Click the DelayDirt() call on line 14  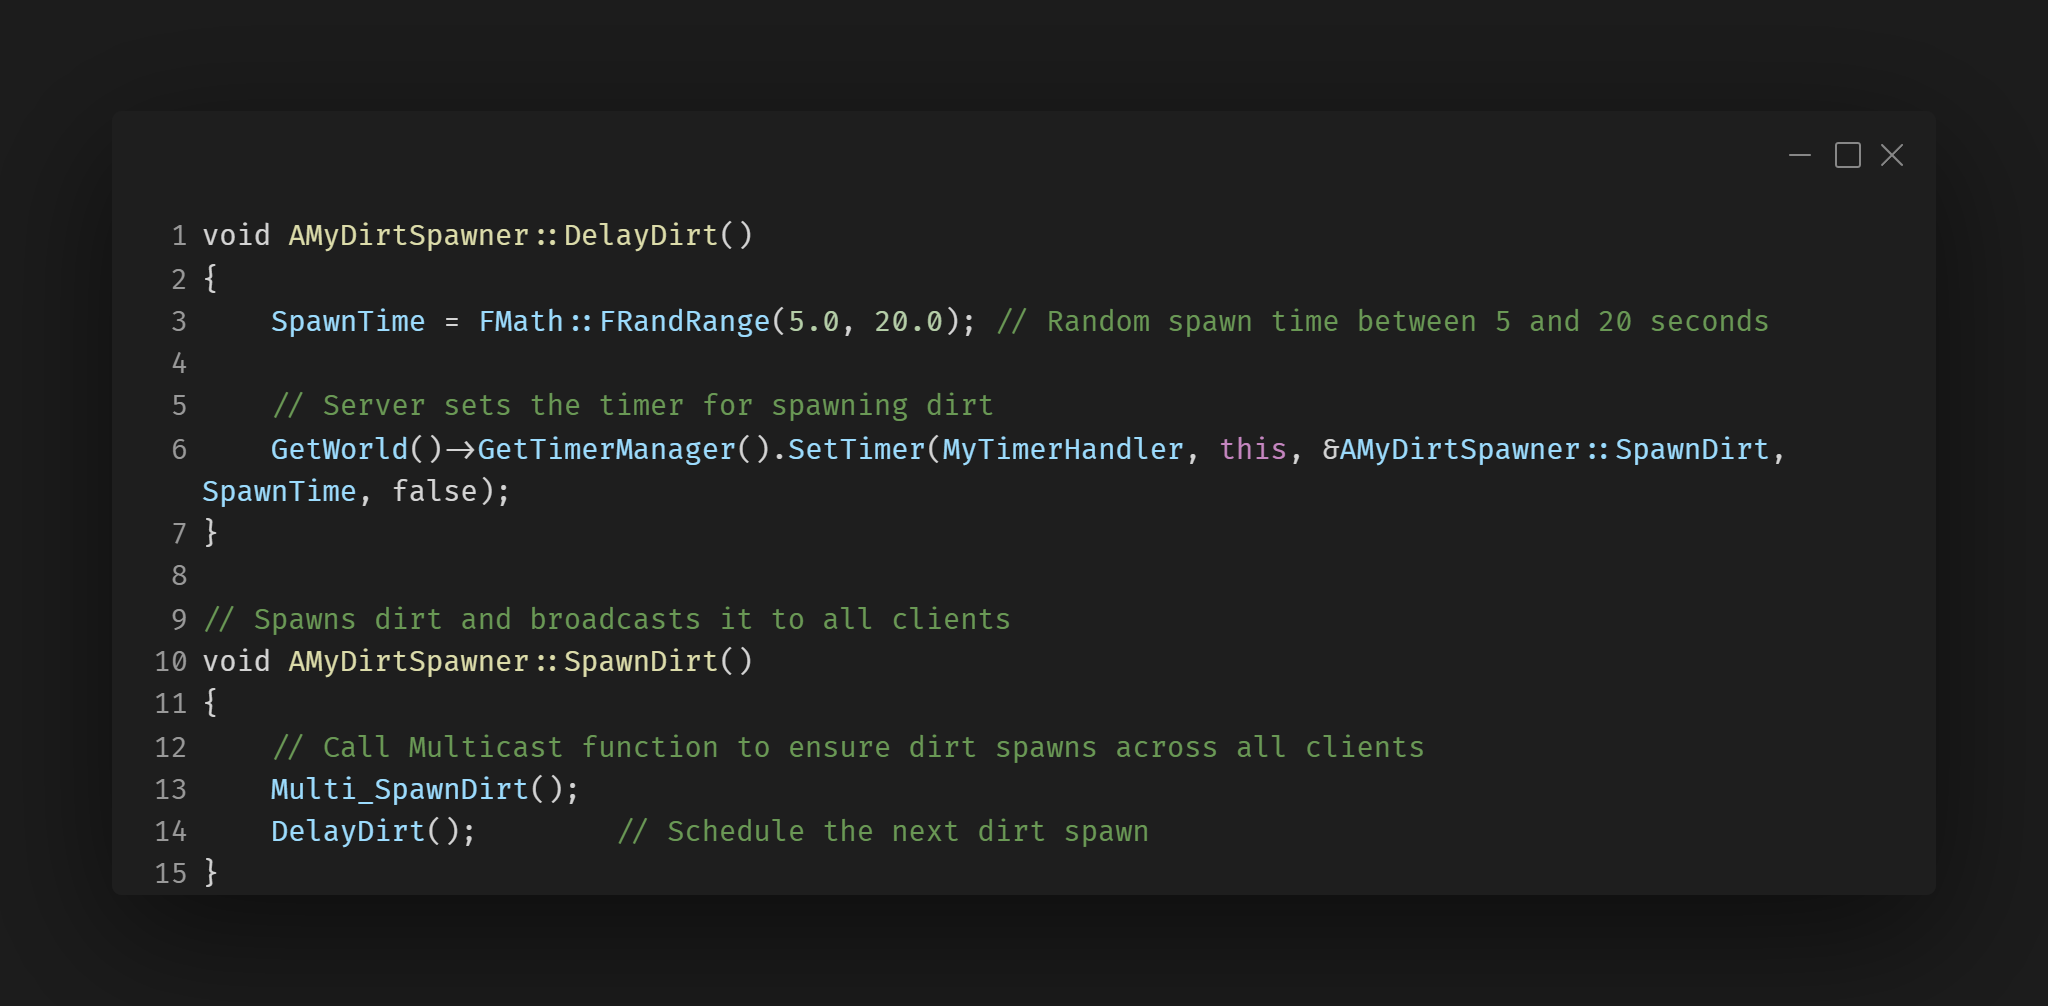pos(372,832)
